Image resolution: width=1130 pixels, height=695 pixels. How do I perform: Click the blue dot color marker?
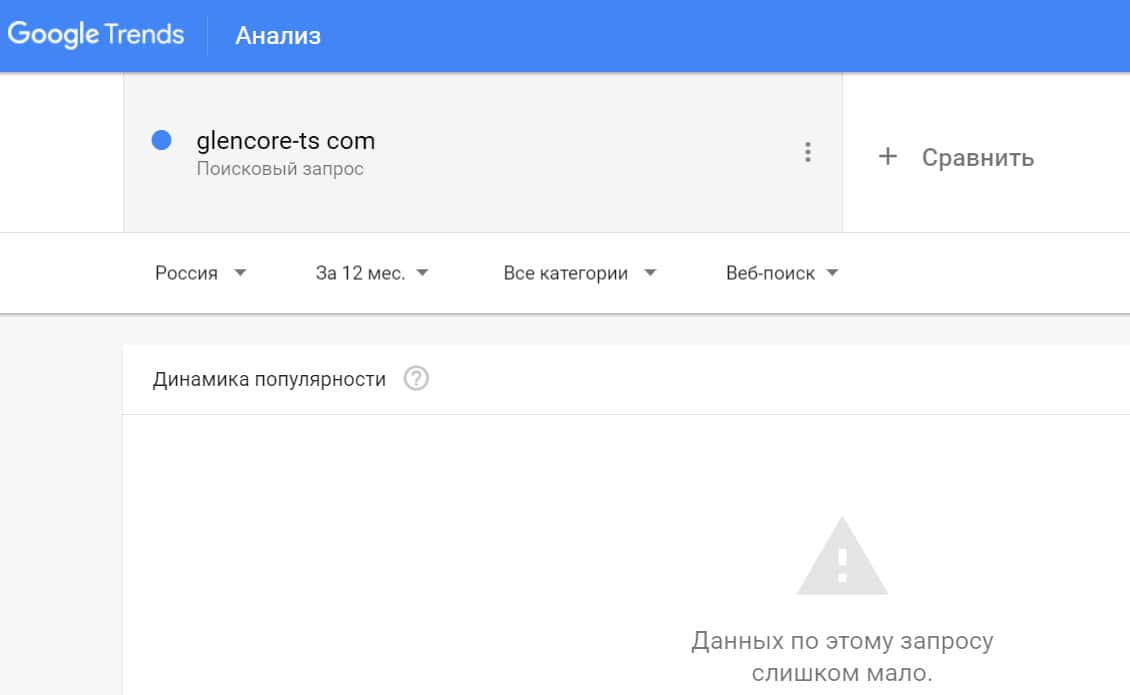tap(161, 141)
